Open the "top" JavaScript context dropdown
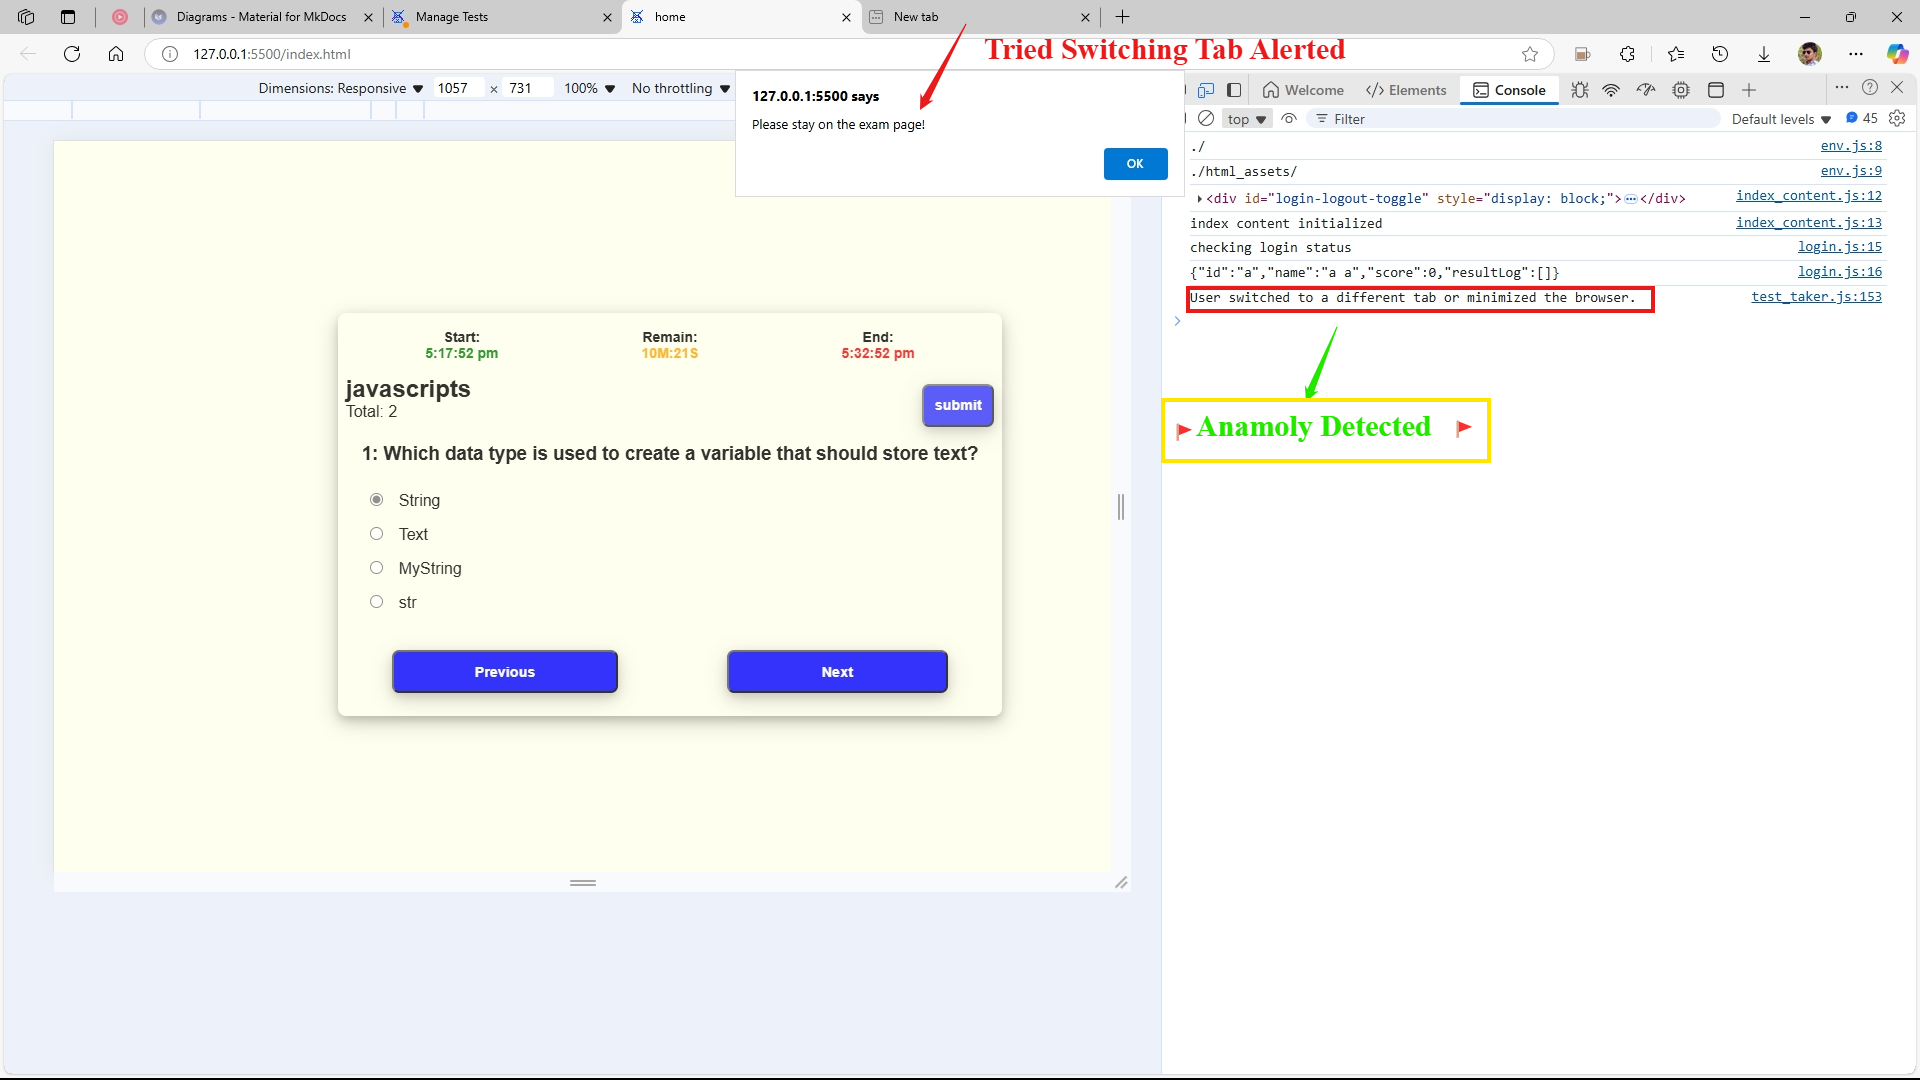The image size is (1920, 1080). [x=1246, y=119]
